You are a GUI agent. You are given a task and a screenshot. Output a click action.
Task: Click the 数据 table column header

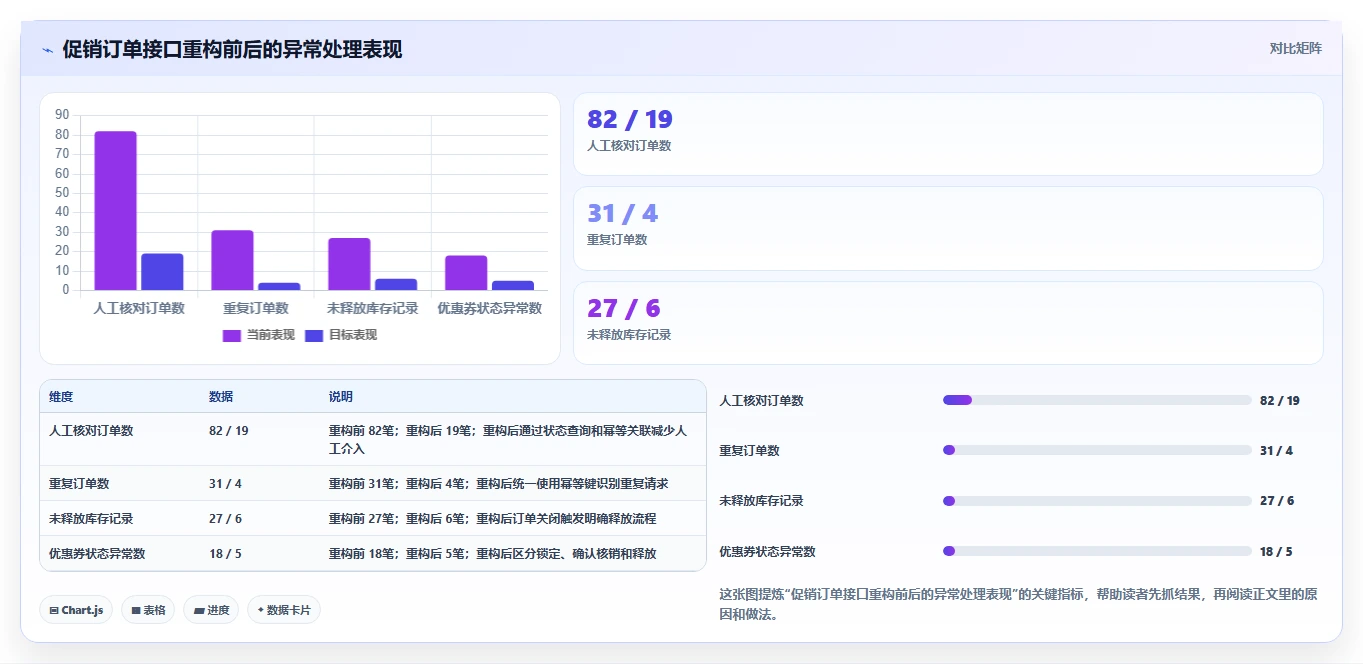click(221, 397)
